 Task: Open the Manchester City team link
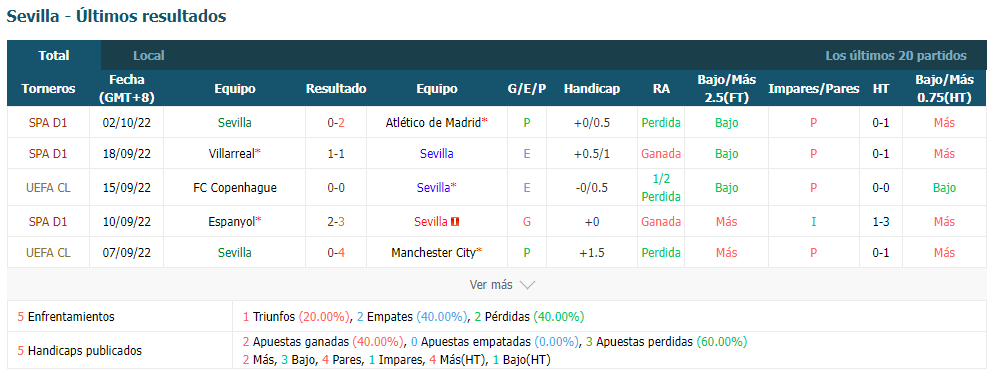[x=433, y=252]
